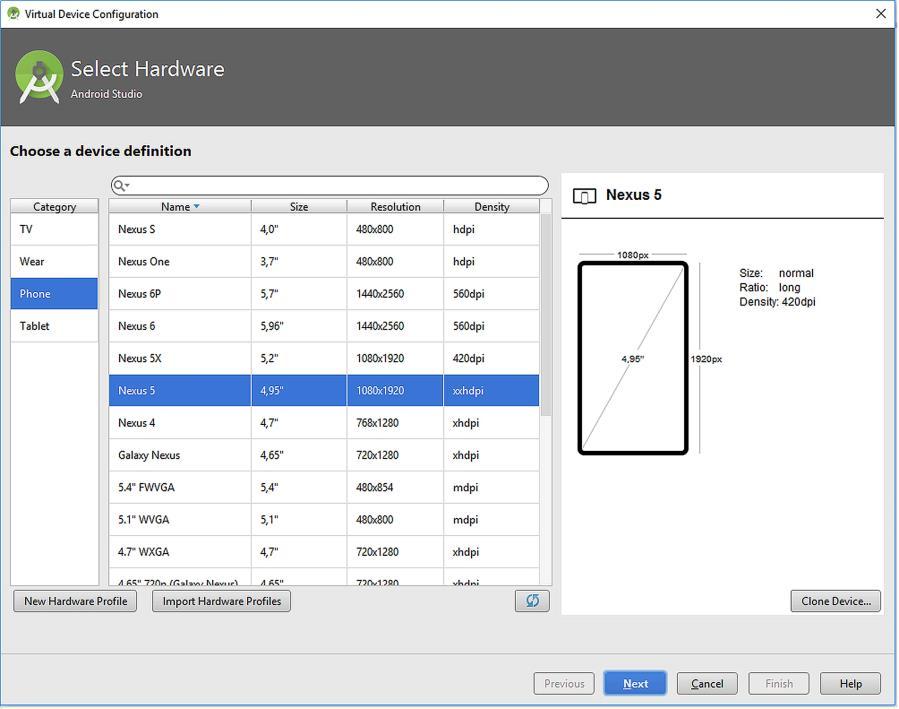Select the 4.7" WXGA device
Image resolution: width=899 pixels, height=709 pixels.
324,551
